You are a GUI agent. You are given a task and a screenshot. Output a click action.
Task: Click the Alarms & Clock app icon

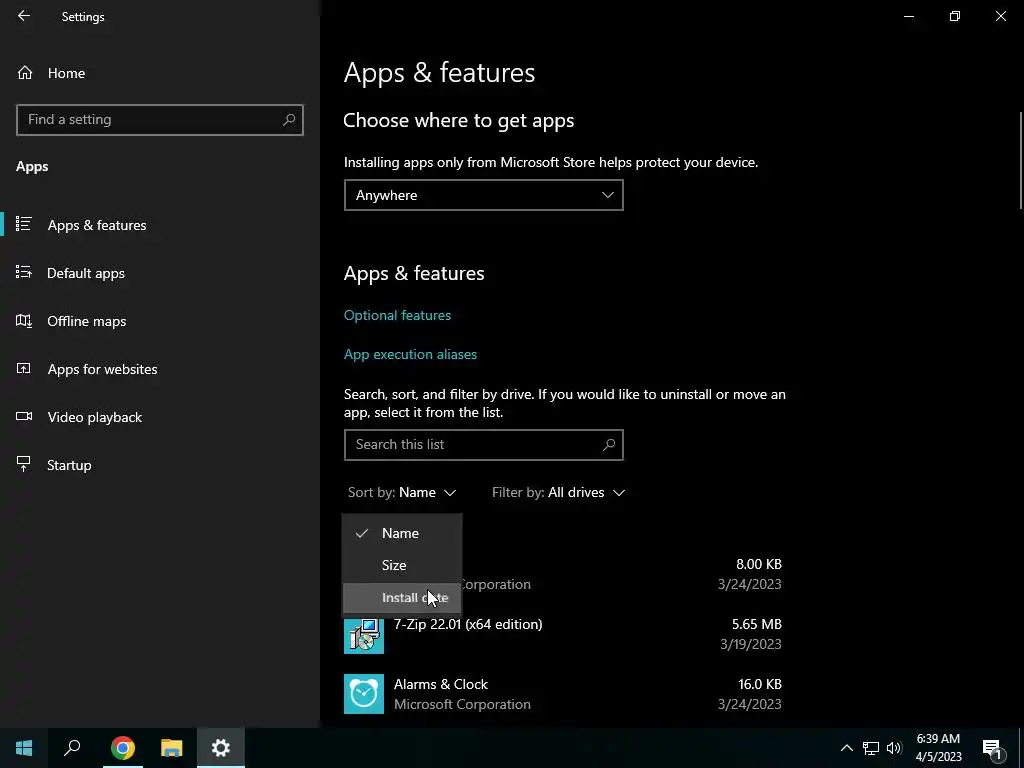coord(364,694)
